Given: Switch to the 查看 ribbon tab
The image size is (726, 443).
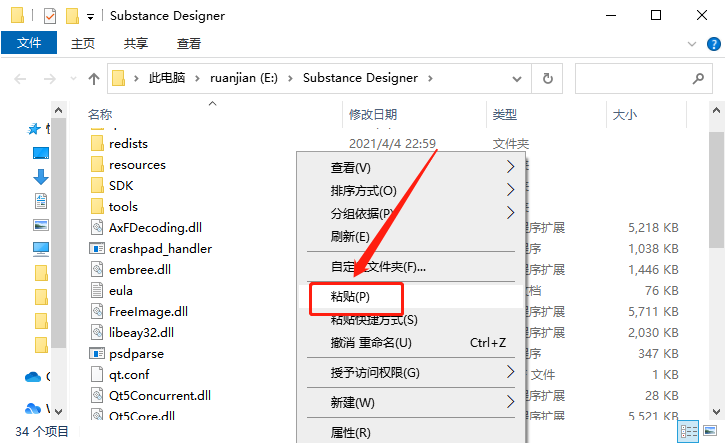Looking at the screenshot, I should coord(189,44).
